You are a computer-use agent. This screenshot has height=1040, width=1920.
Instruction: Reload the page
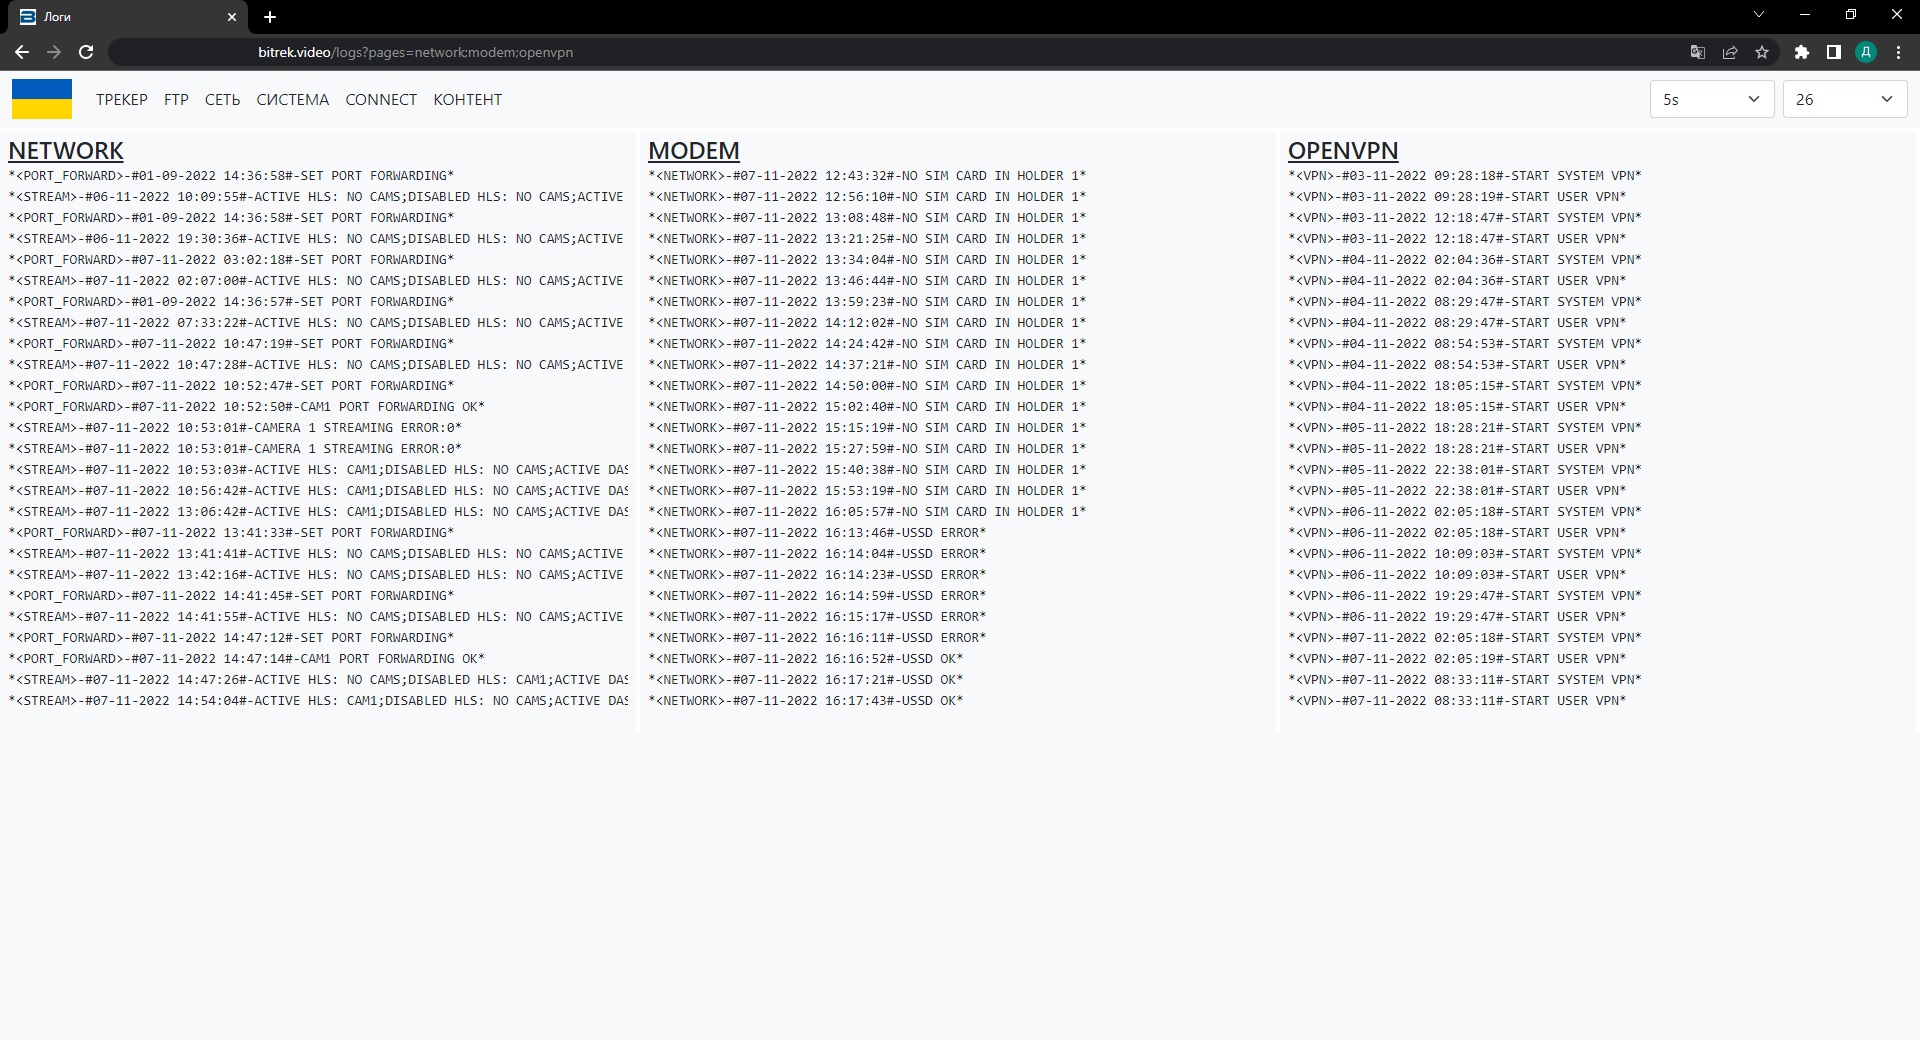pos(86,52)
